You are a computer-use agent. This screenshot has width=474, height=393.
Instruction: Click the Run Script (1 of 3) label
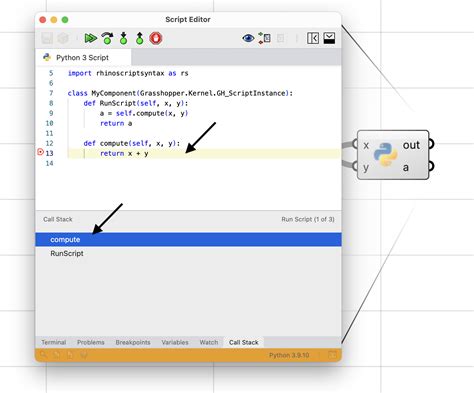tap(308, 219)
